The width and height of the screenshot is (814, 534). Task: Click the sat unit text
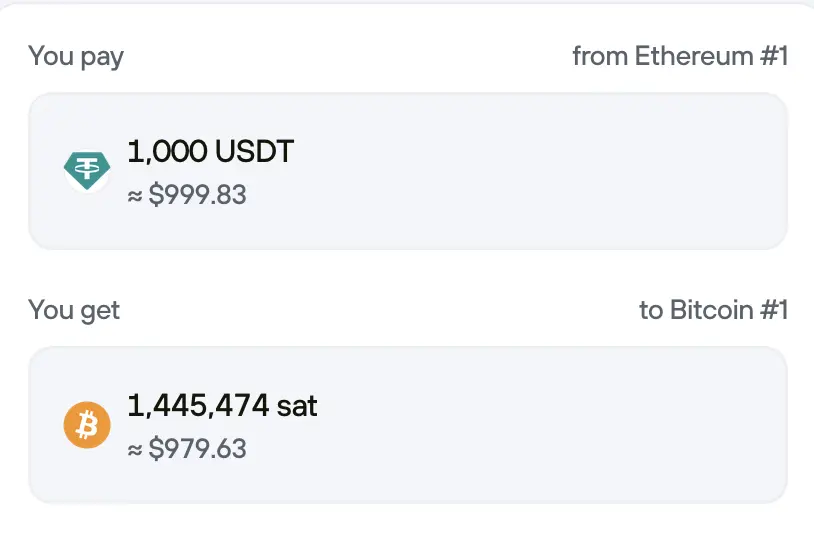(x=297, y=405)
